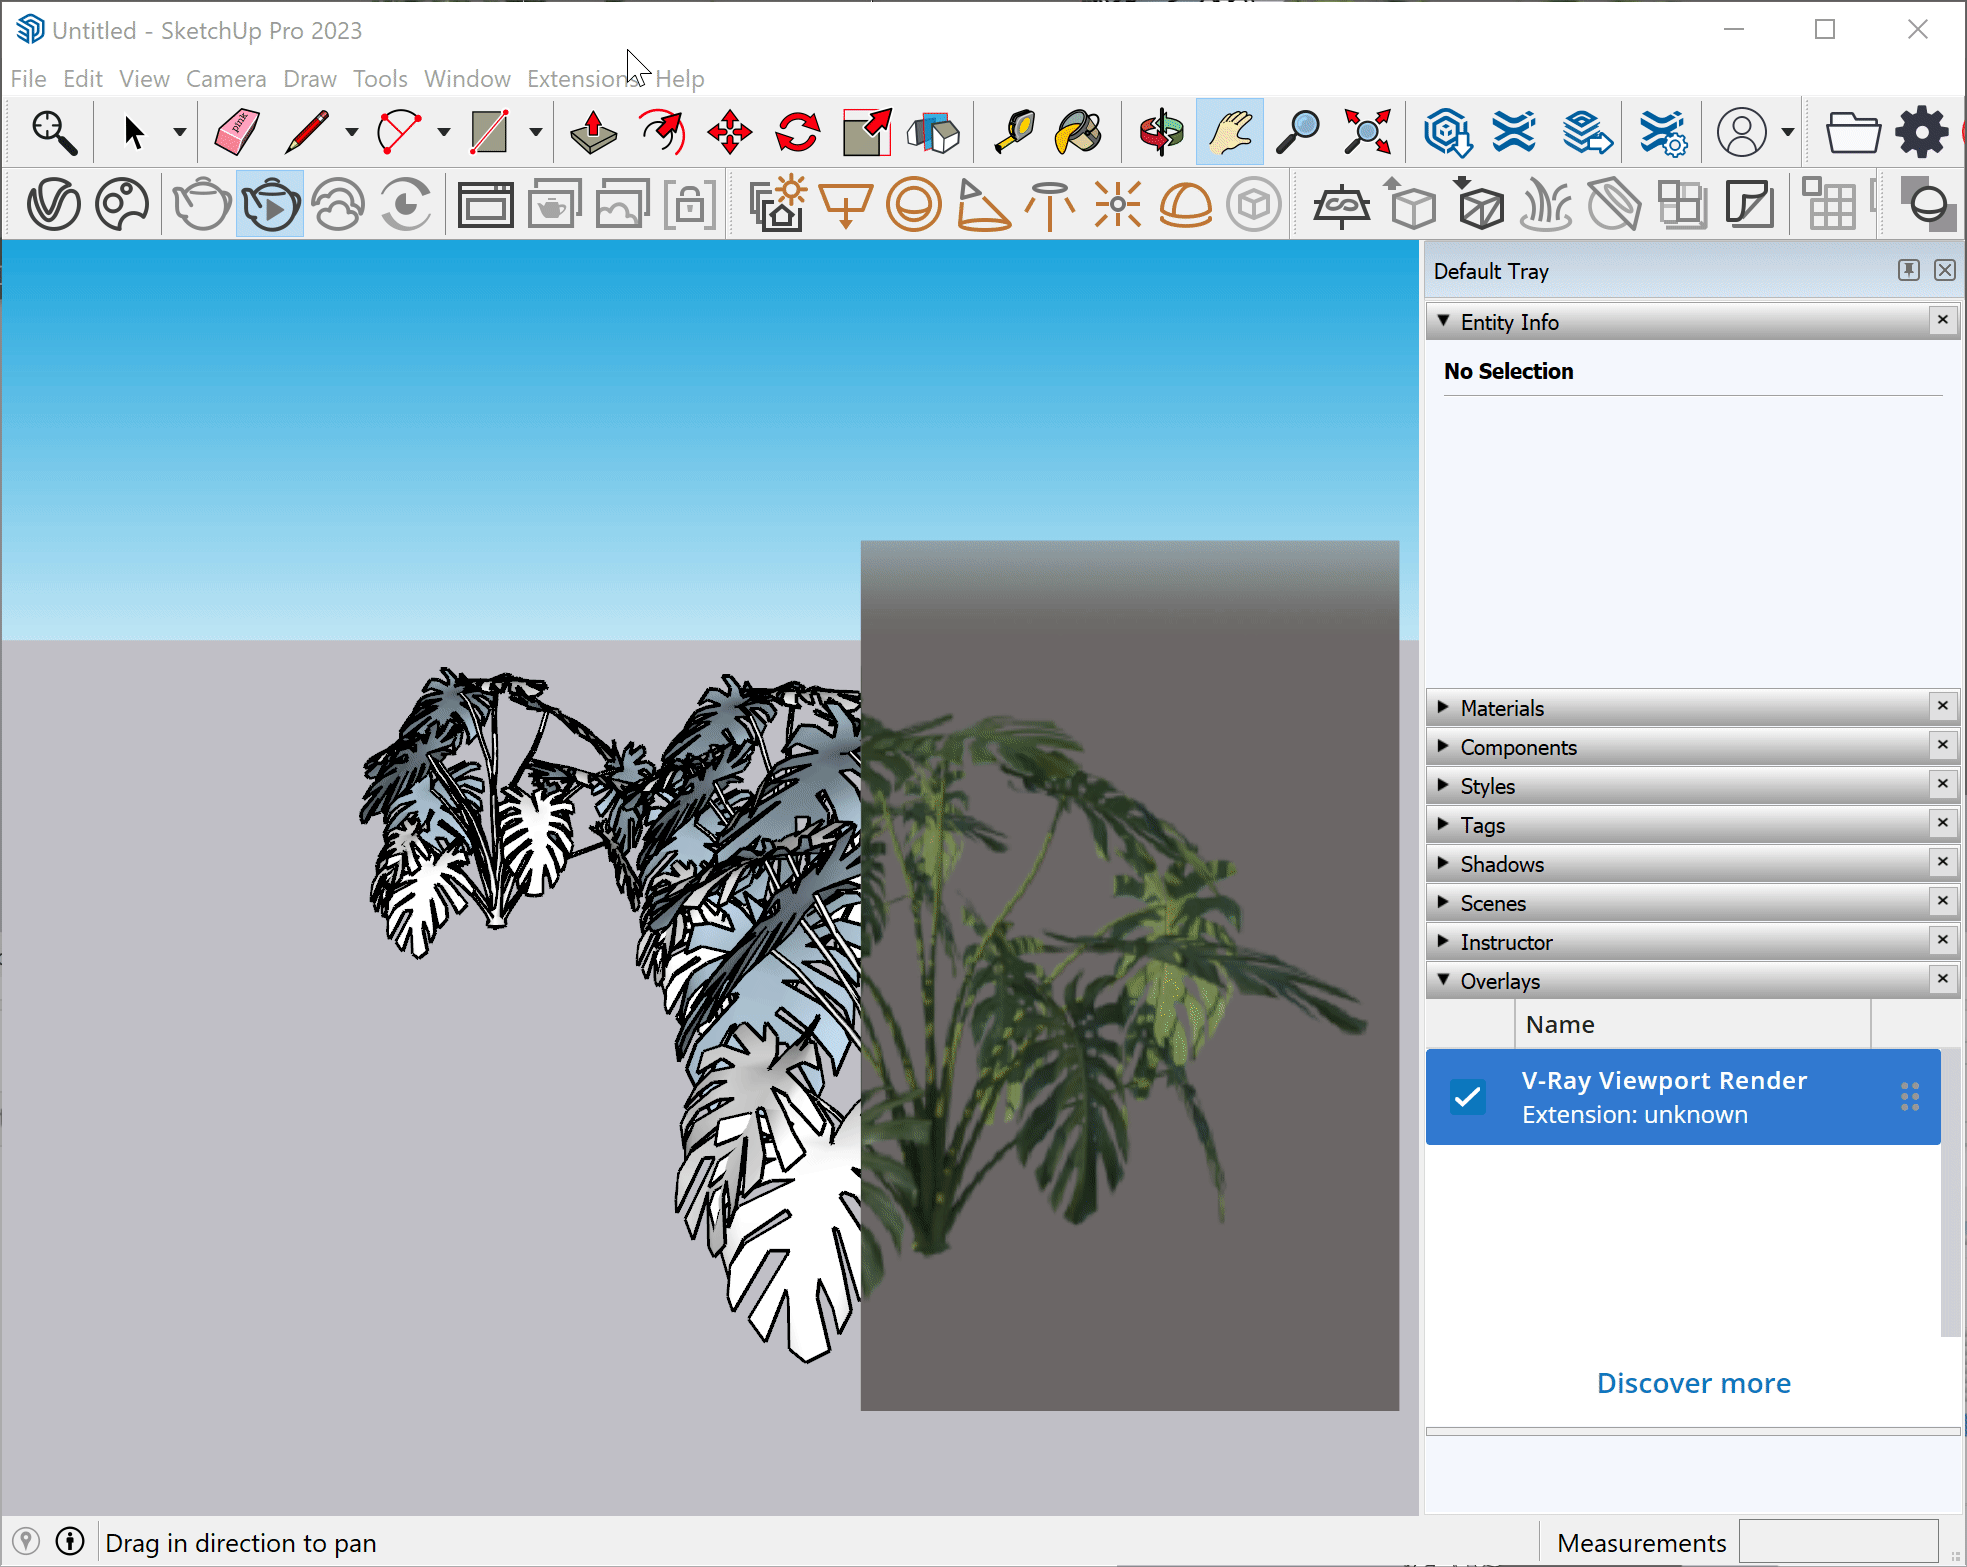Expand the Components panel

point(1443,746)
